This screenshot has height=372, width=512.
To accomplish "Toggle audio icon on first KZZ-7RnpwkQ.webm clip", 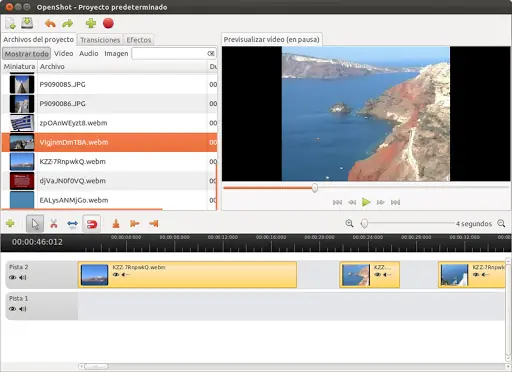I will click(125, 275).
